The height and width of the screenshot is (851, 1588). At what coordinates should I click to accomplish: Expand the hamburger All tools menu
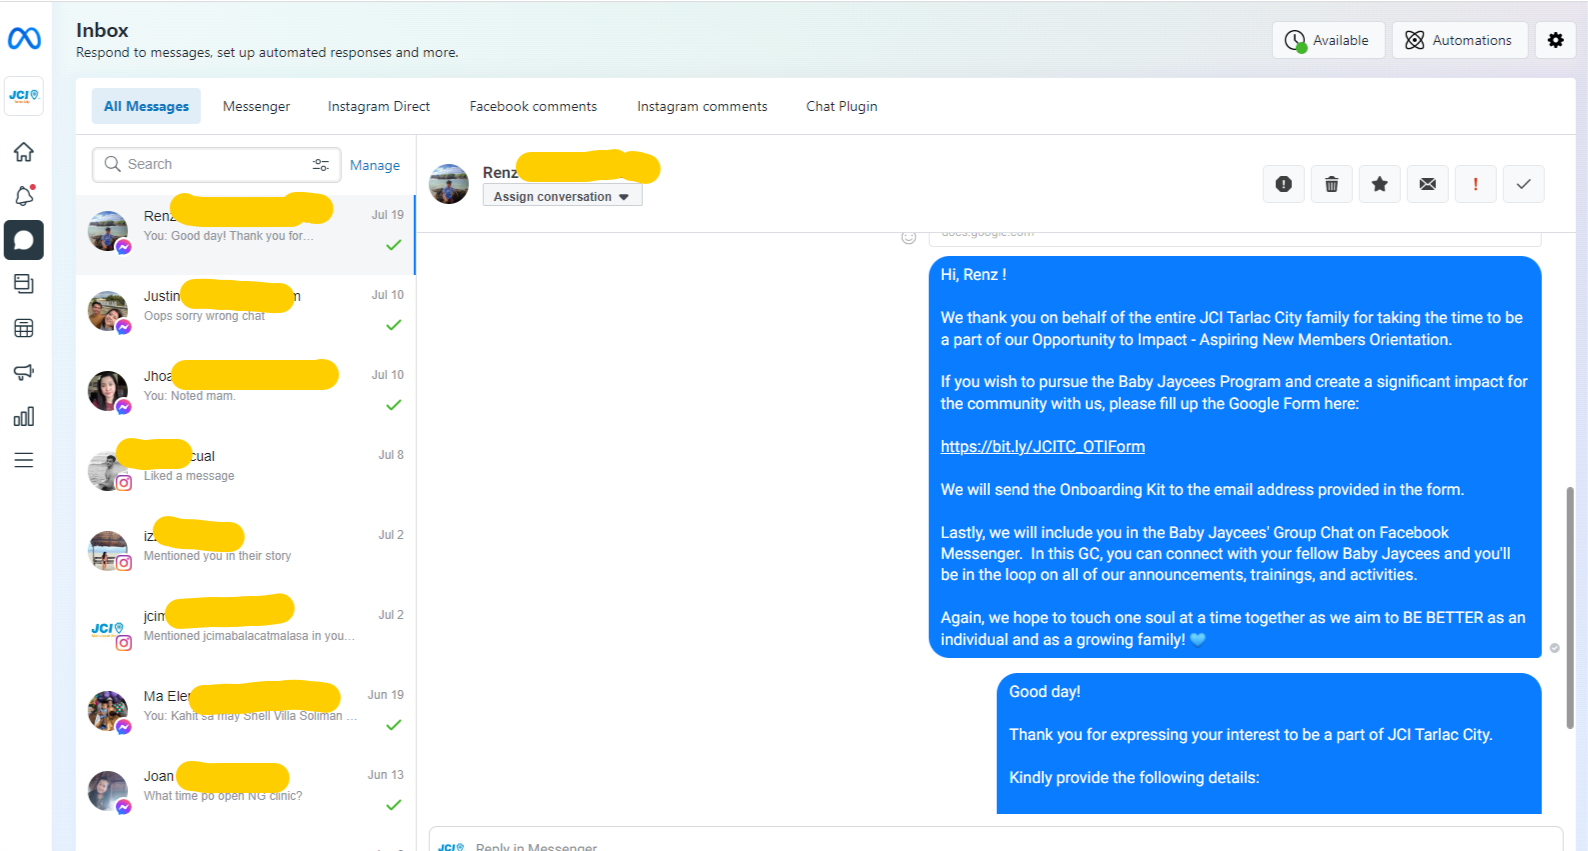click(24, 460)
